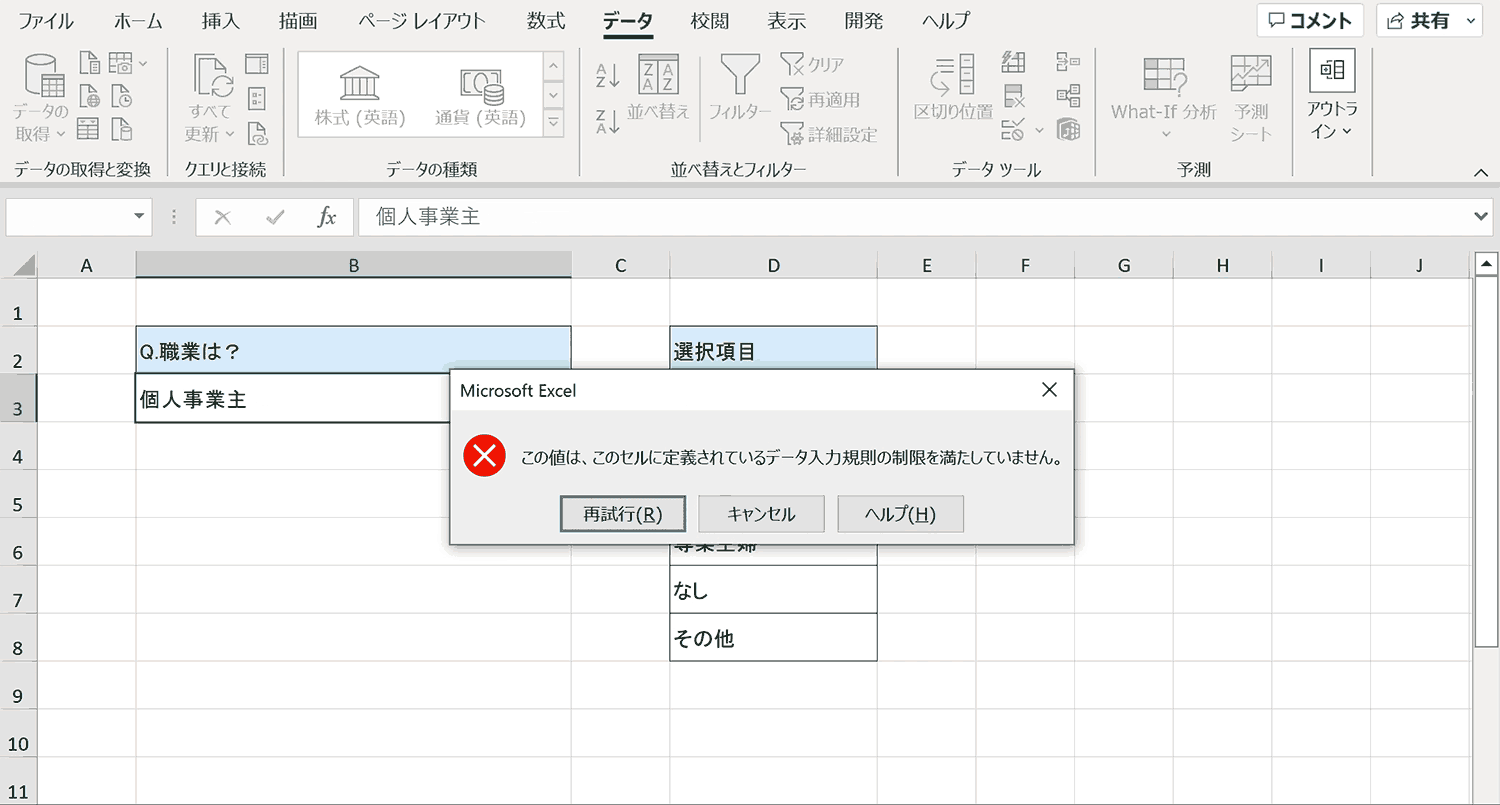The height and width of the screenshot is (805, 1500).
Task: Open the From Picture dropdown arrow
Action: 143,64
